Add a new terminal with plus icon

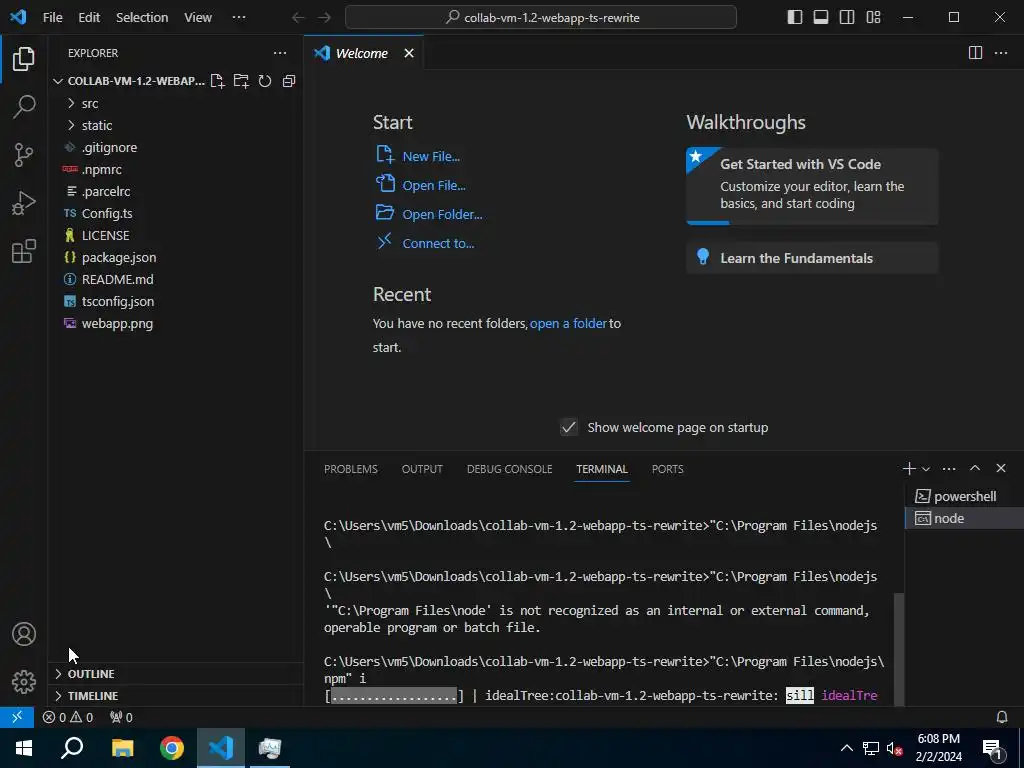click(x=909, y=468)
